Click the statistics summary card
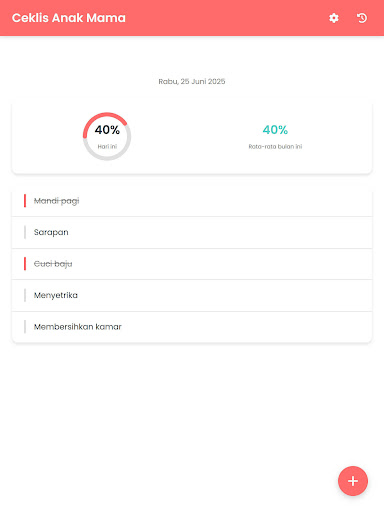The image size is (384, 512). (x=192, y=138)
